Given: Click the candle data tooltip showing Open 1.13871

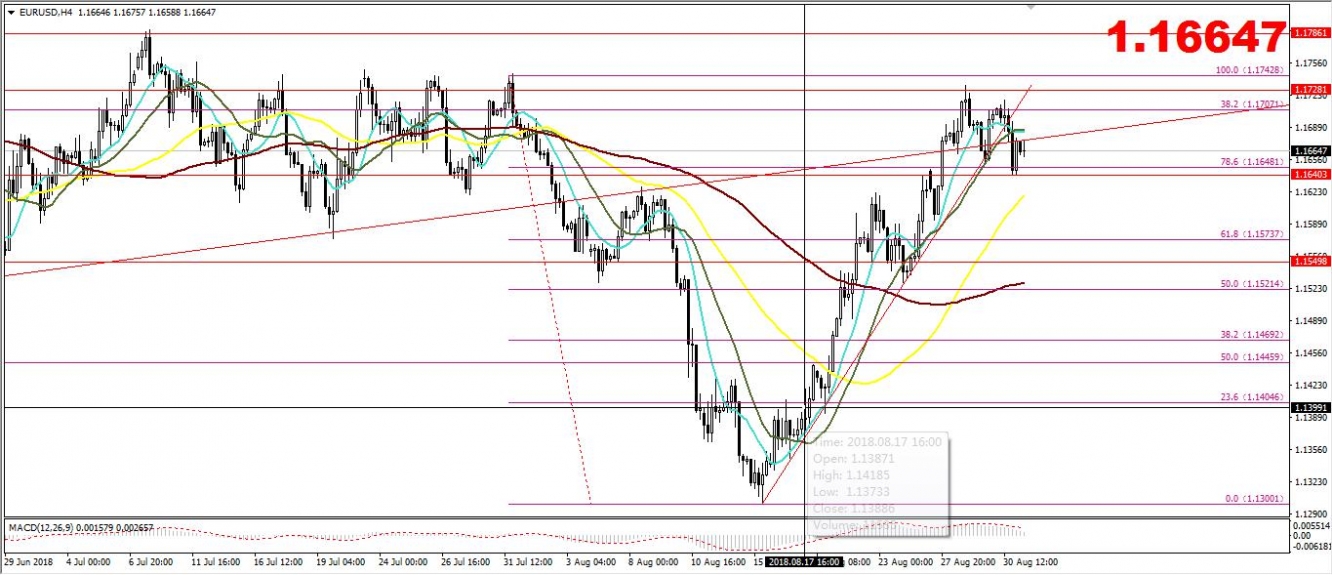Looking at the screenshot, I should coord(879,482).
